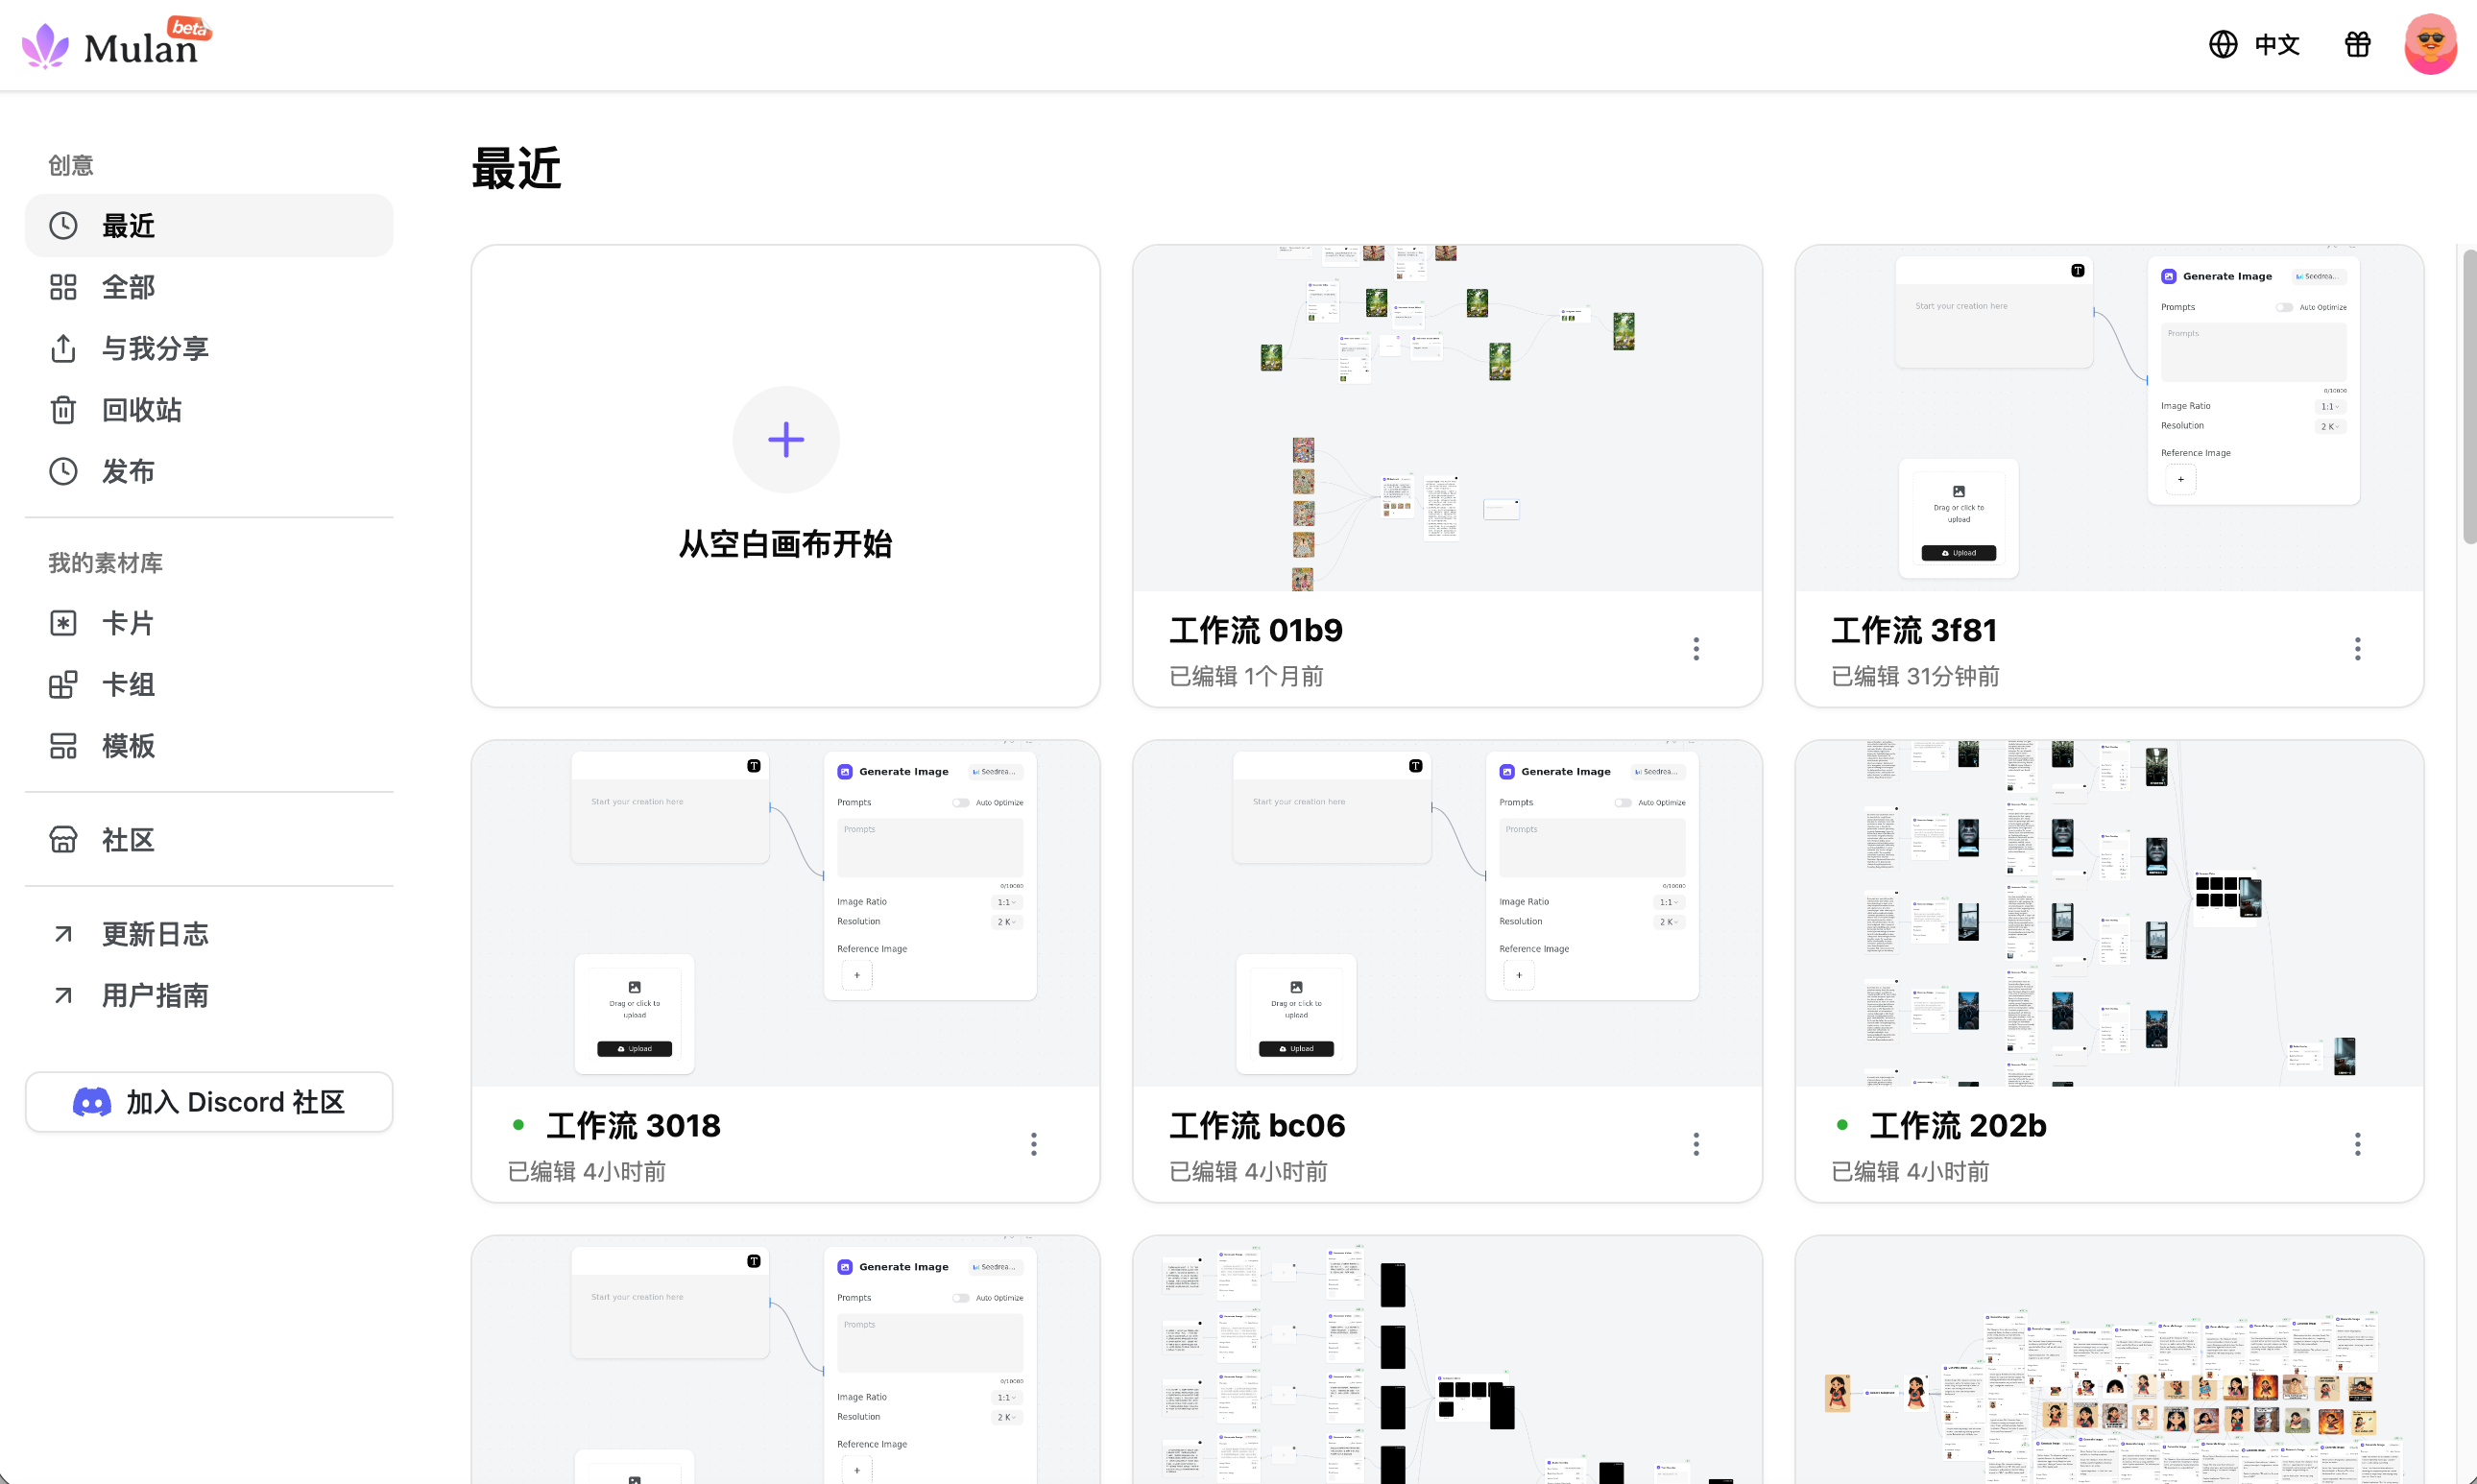Join the Discord community button
Screen dimensions: 2477x1484
209,1102
